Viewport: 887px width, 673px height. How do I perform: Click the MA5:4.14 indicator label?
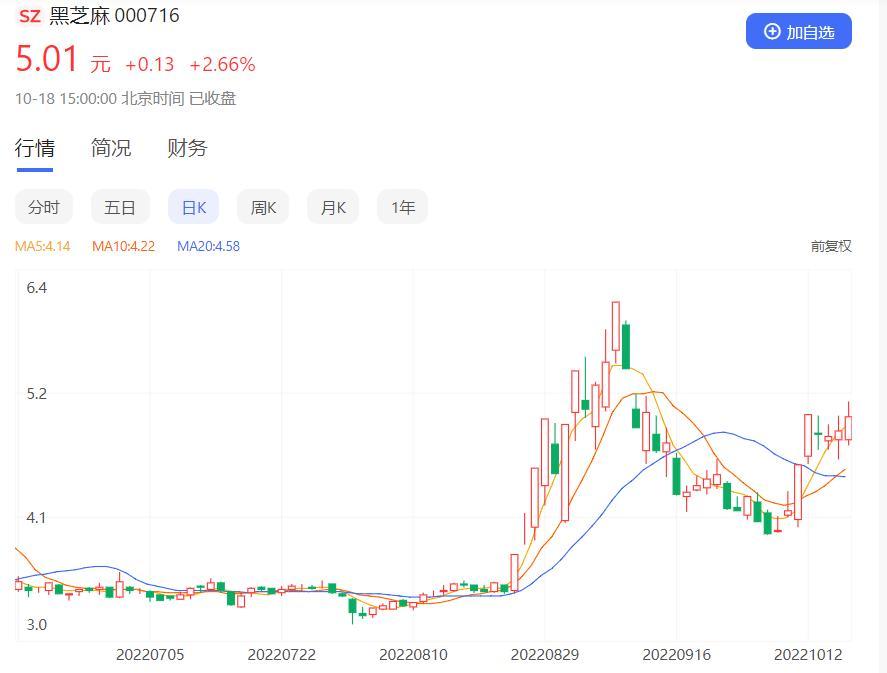point(42,247)
